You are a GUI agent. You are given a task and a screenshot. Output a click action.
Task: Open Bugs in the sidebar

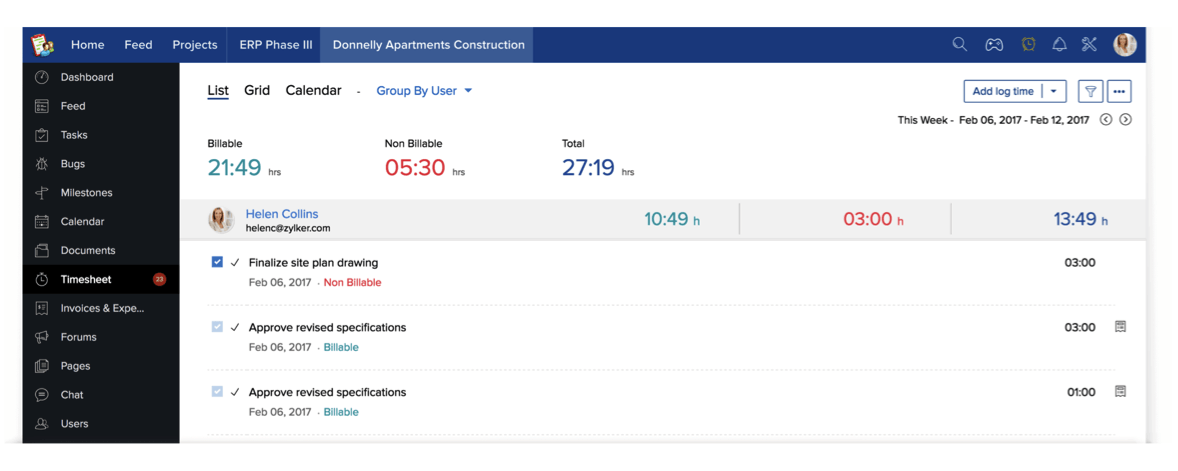[73, 164]
